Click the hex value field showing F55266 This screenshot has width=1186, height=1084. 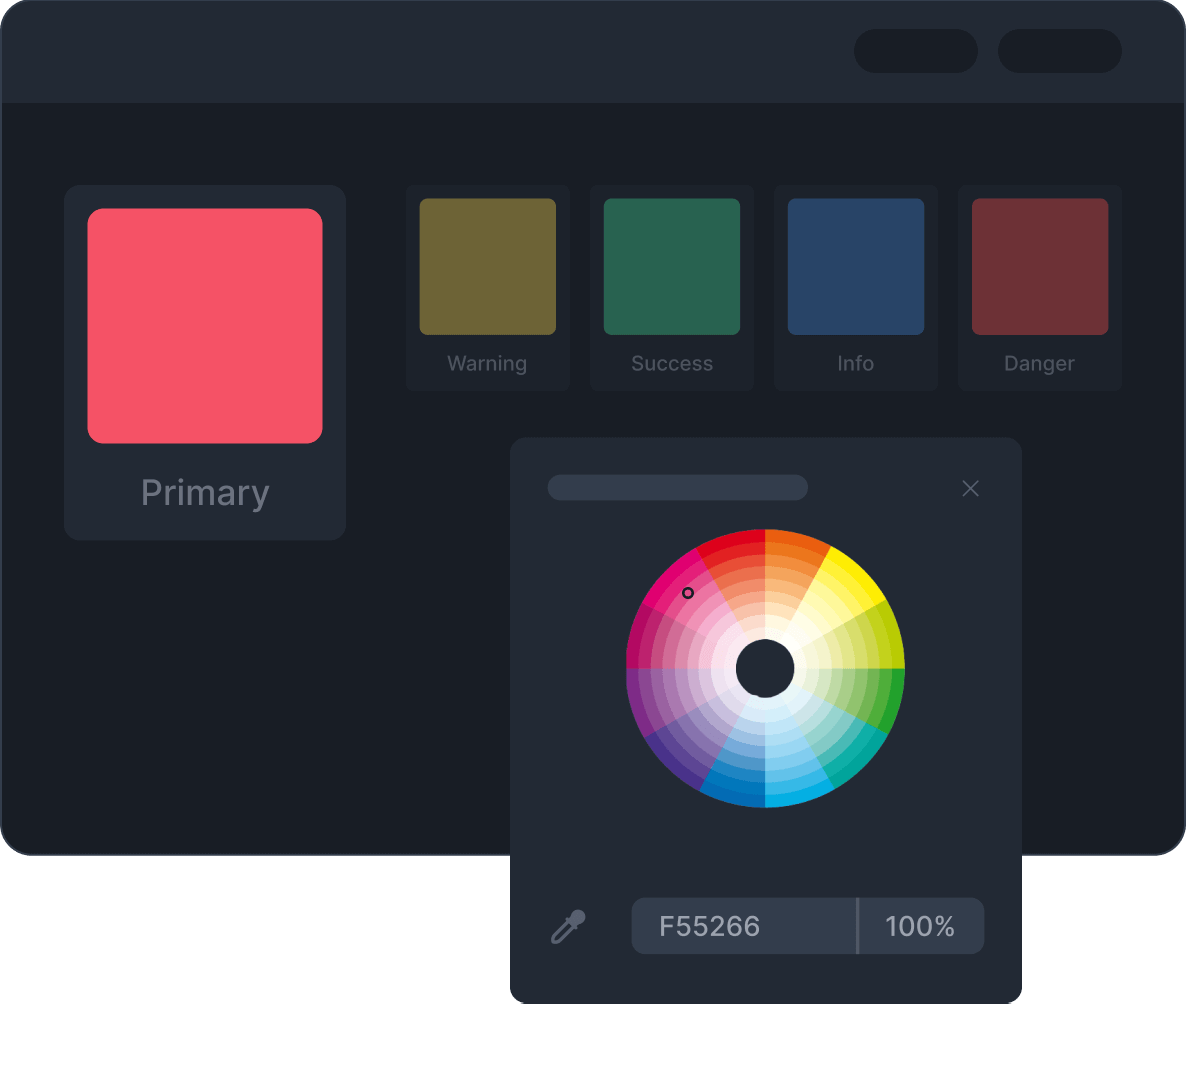point(743,926)
